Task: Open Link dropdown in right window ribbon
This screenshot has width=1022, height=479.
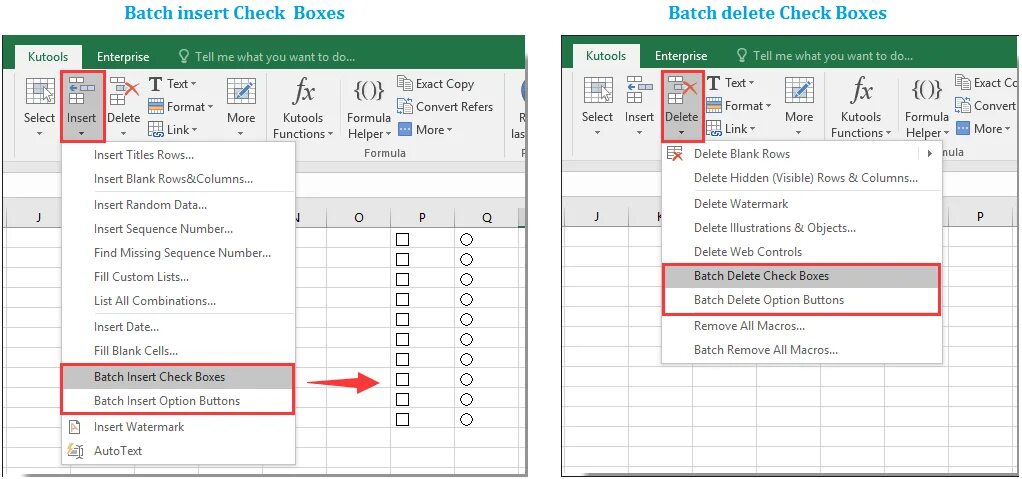Action: pos(731,128)
